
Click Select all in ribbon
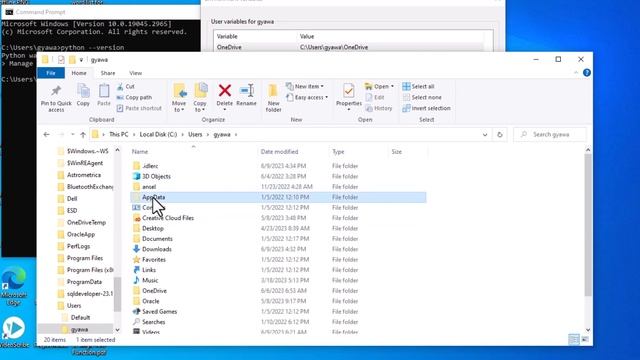(x=418, y=87)
